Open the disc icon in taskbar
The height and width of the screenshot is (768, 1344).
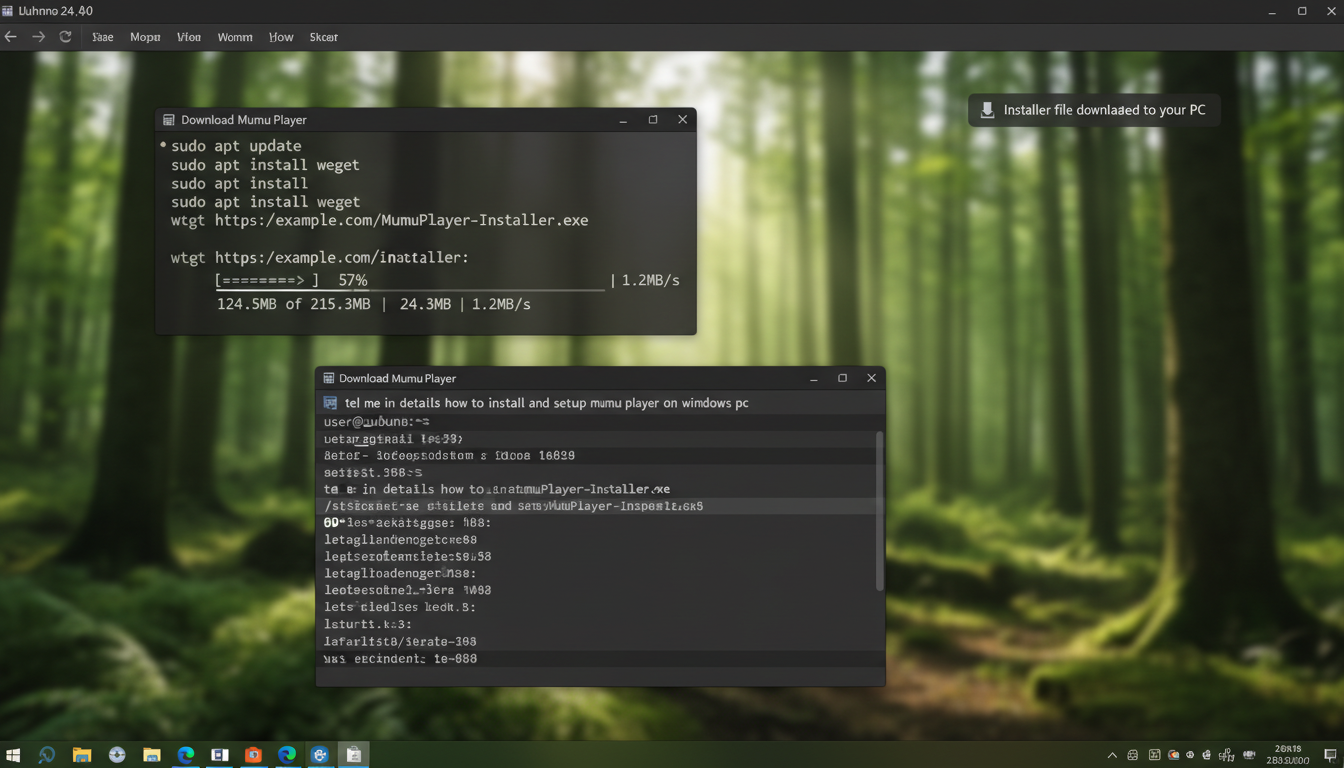[117, 755]
